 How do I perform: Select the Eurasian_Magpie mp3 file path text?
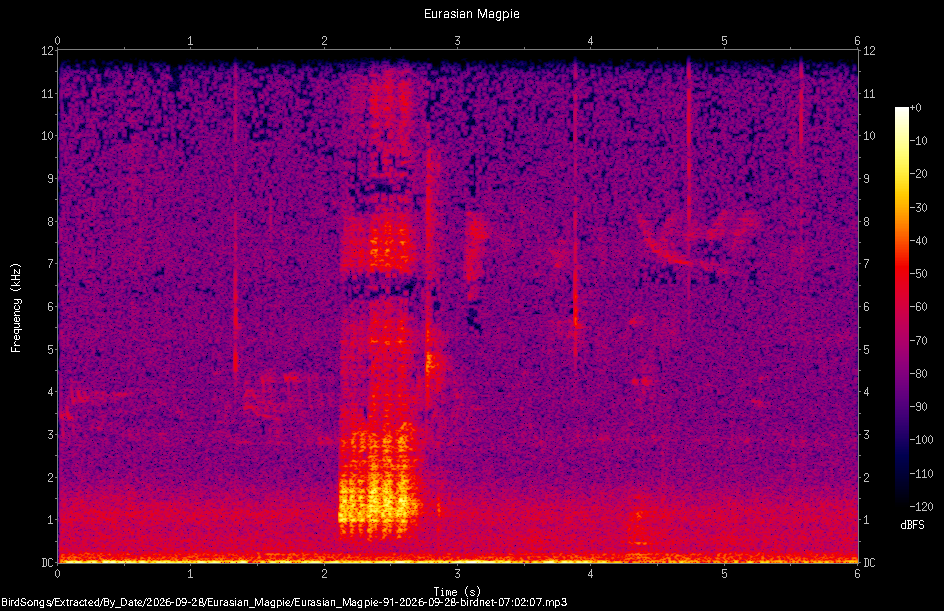[x=284, y=602]
